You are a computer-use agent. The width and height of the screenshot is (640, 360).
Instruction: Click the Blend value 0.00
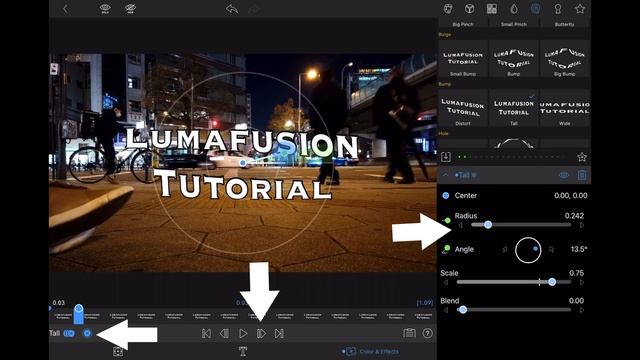tap(576, 301)
